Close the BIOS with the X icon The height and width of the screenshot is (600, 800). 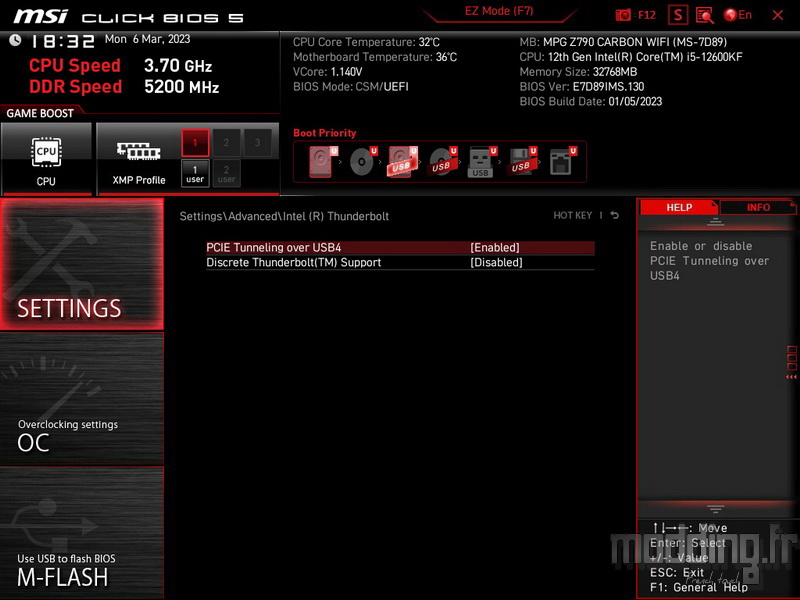pos(778,15)
